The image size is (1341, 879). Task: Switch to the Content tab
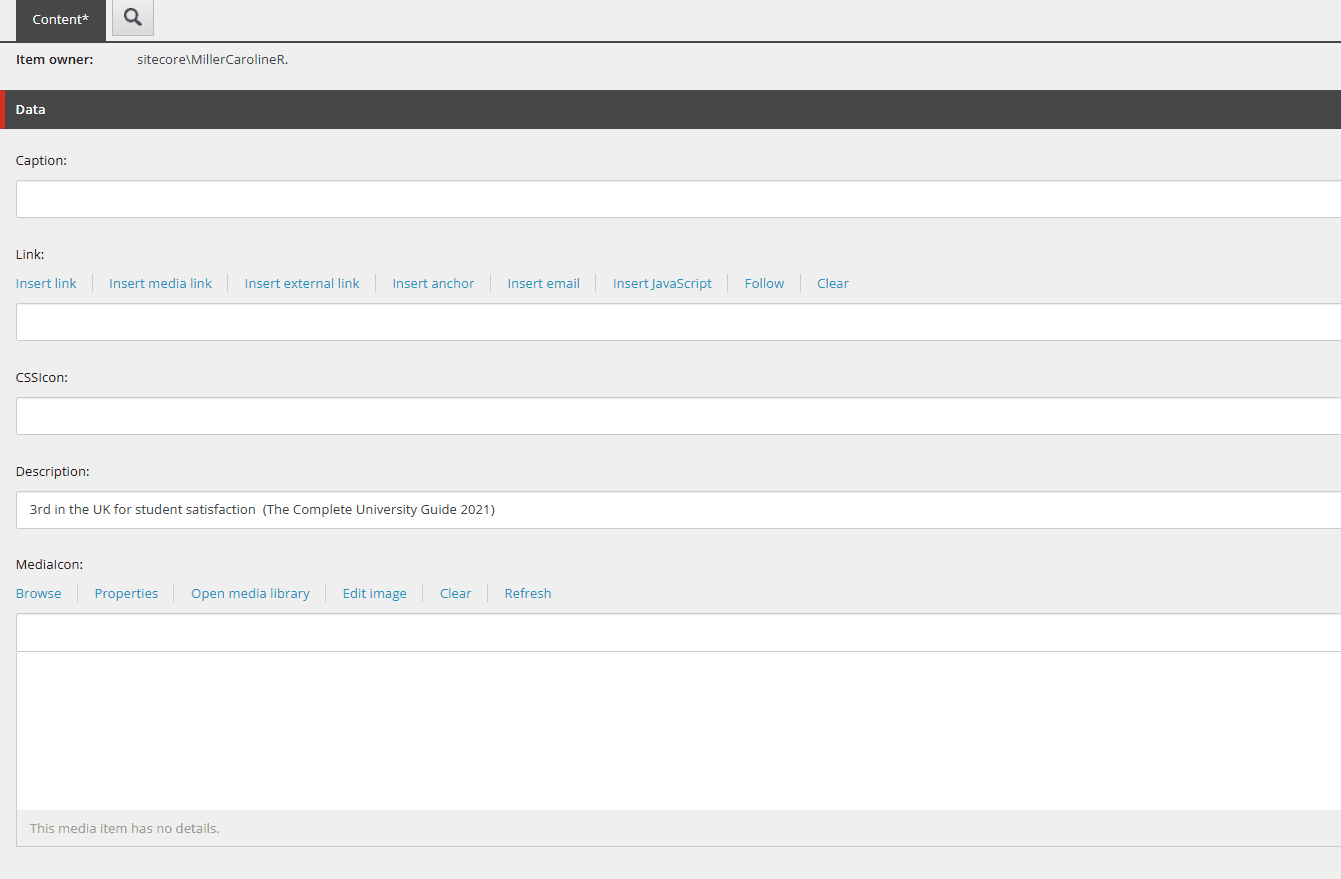tap(60, 19)
